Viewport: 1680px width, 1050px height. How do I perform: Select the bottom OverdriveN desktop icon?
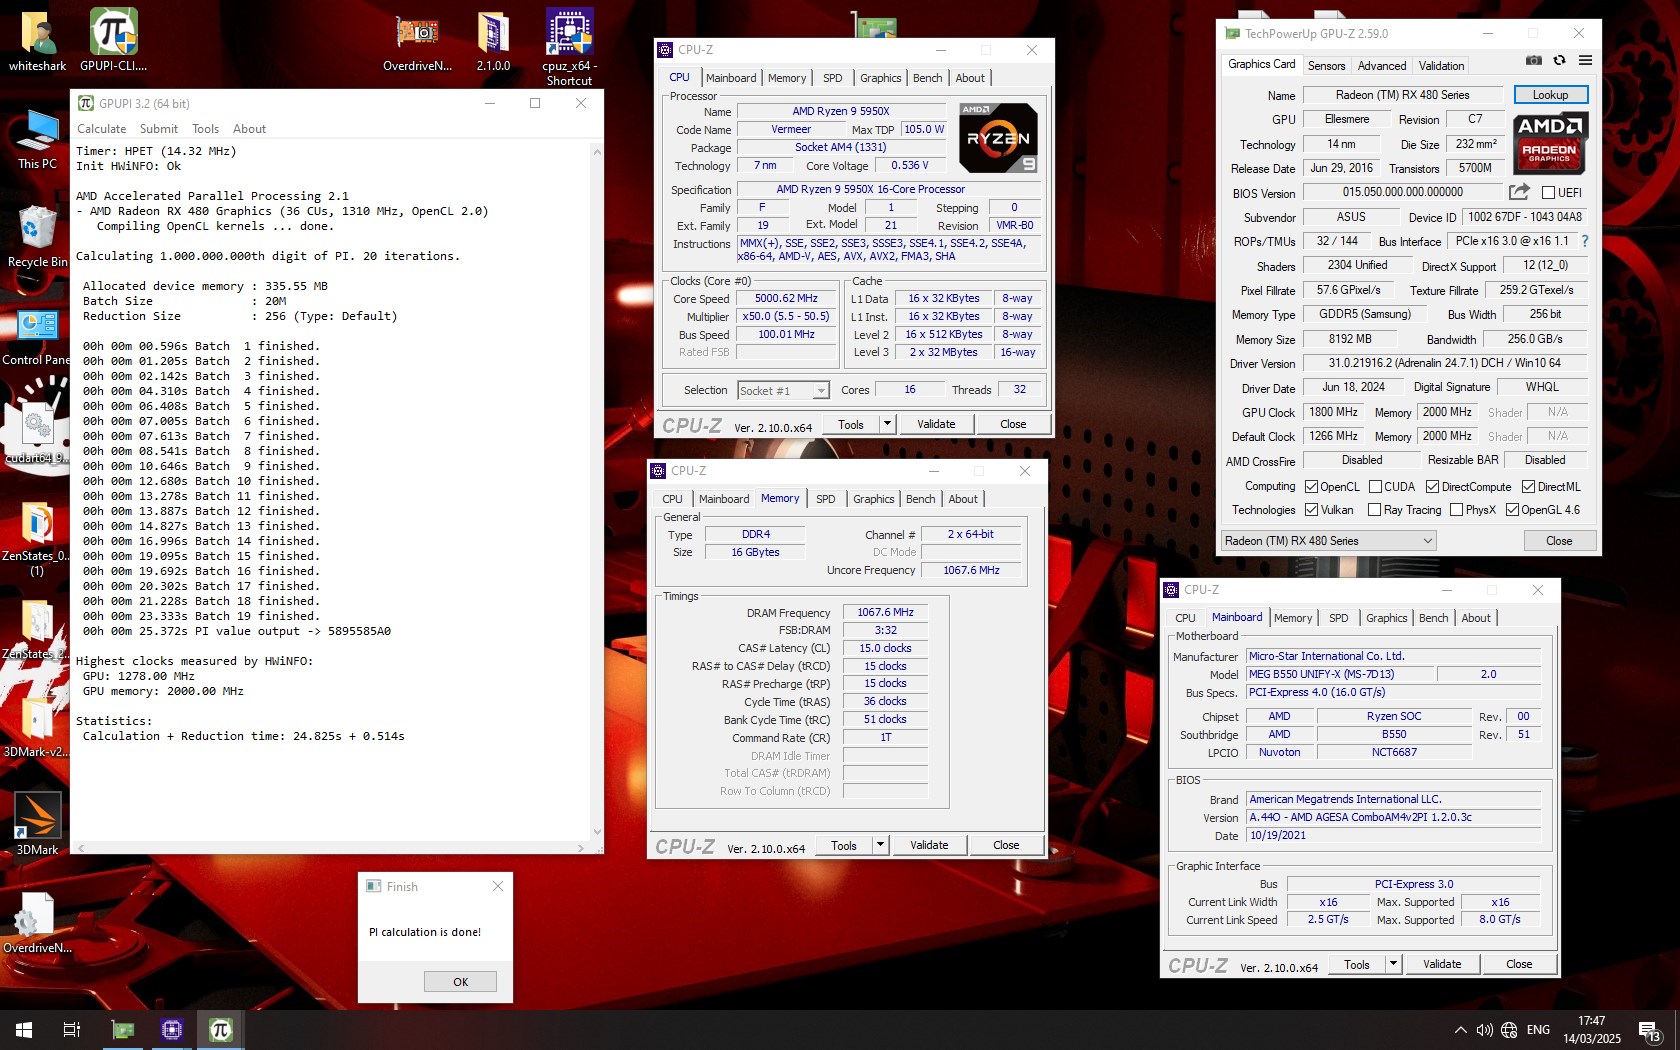(37, 923)
